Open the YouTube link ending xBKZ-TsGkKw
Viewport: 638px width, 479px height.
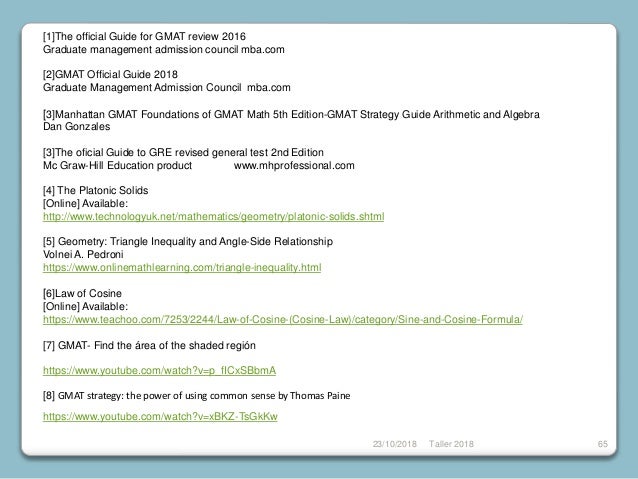pos(160,416)
